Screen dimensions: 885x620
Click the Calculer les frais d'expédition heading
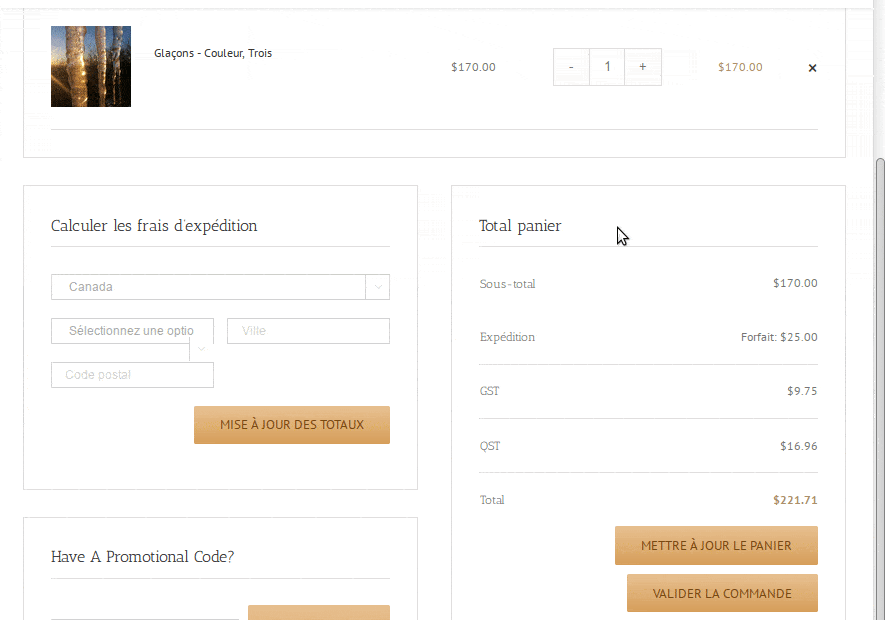(154, 226)
